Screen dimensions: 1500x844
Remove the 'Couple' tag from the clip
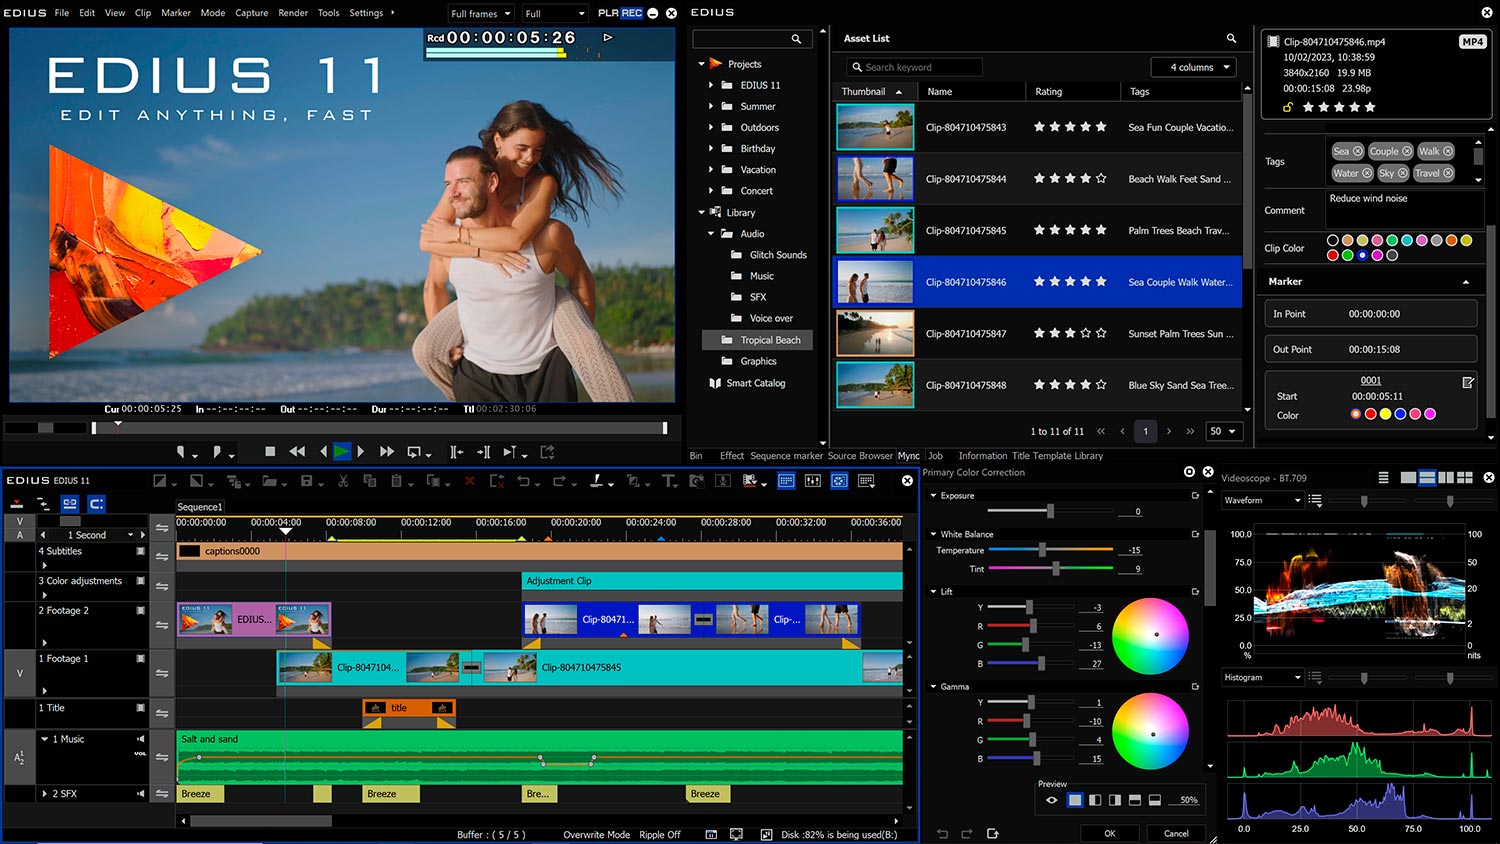click(1407, 151)
